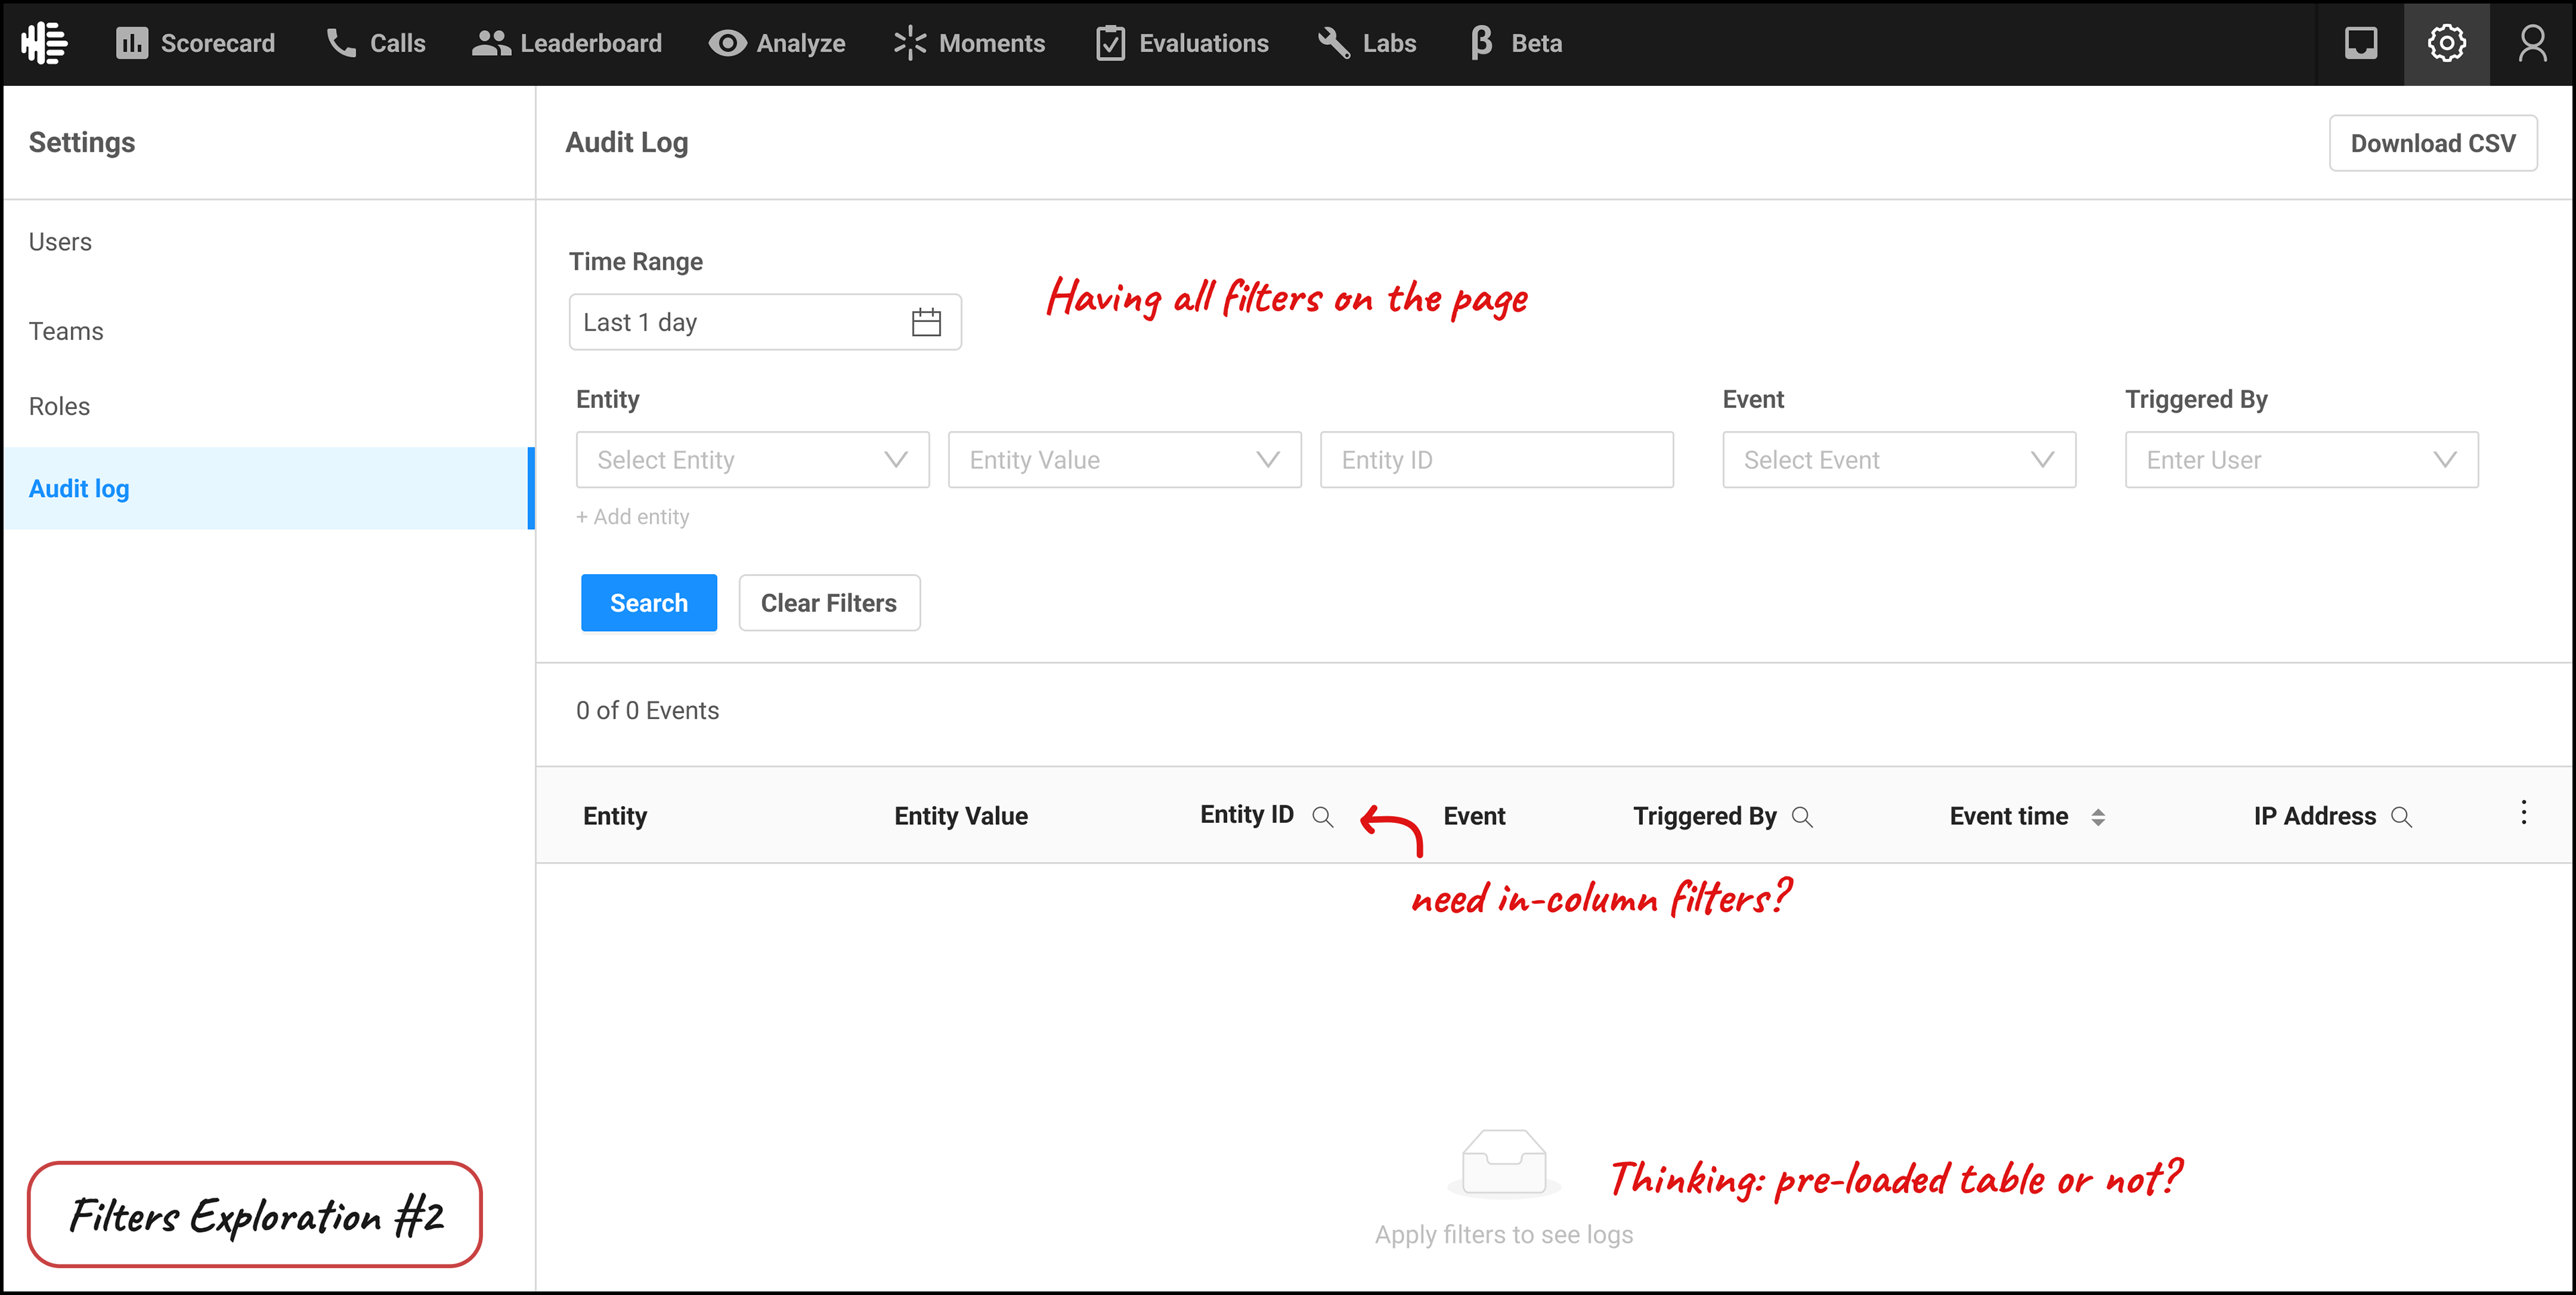This screenshot has width=2576, height=1295.
Task: Open the inbox tray icon
Action: click(x=2360, y=43)
